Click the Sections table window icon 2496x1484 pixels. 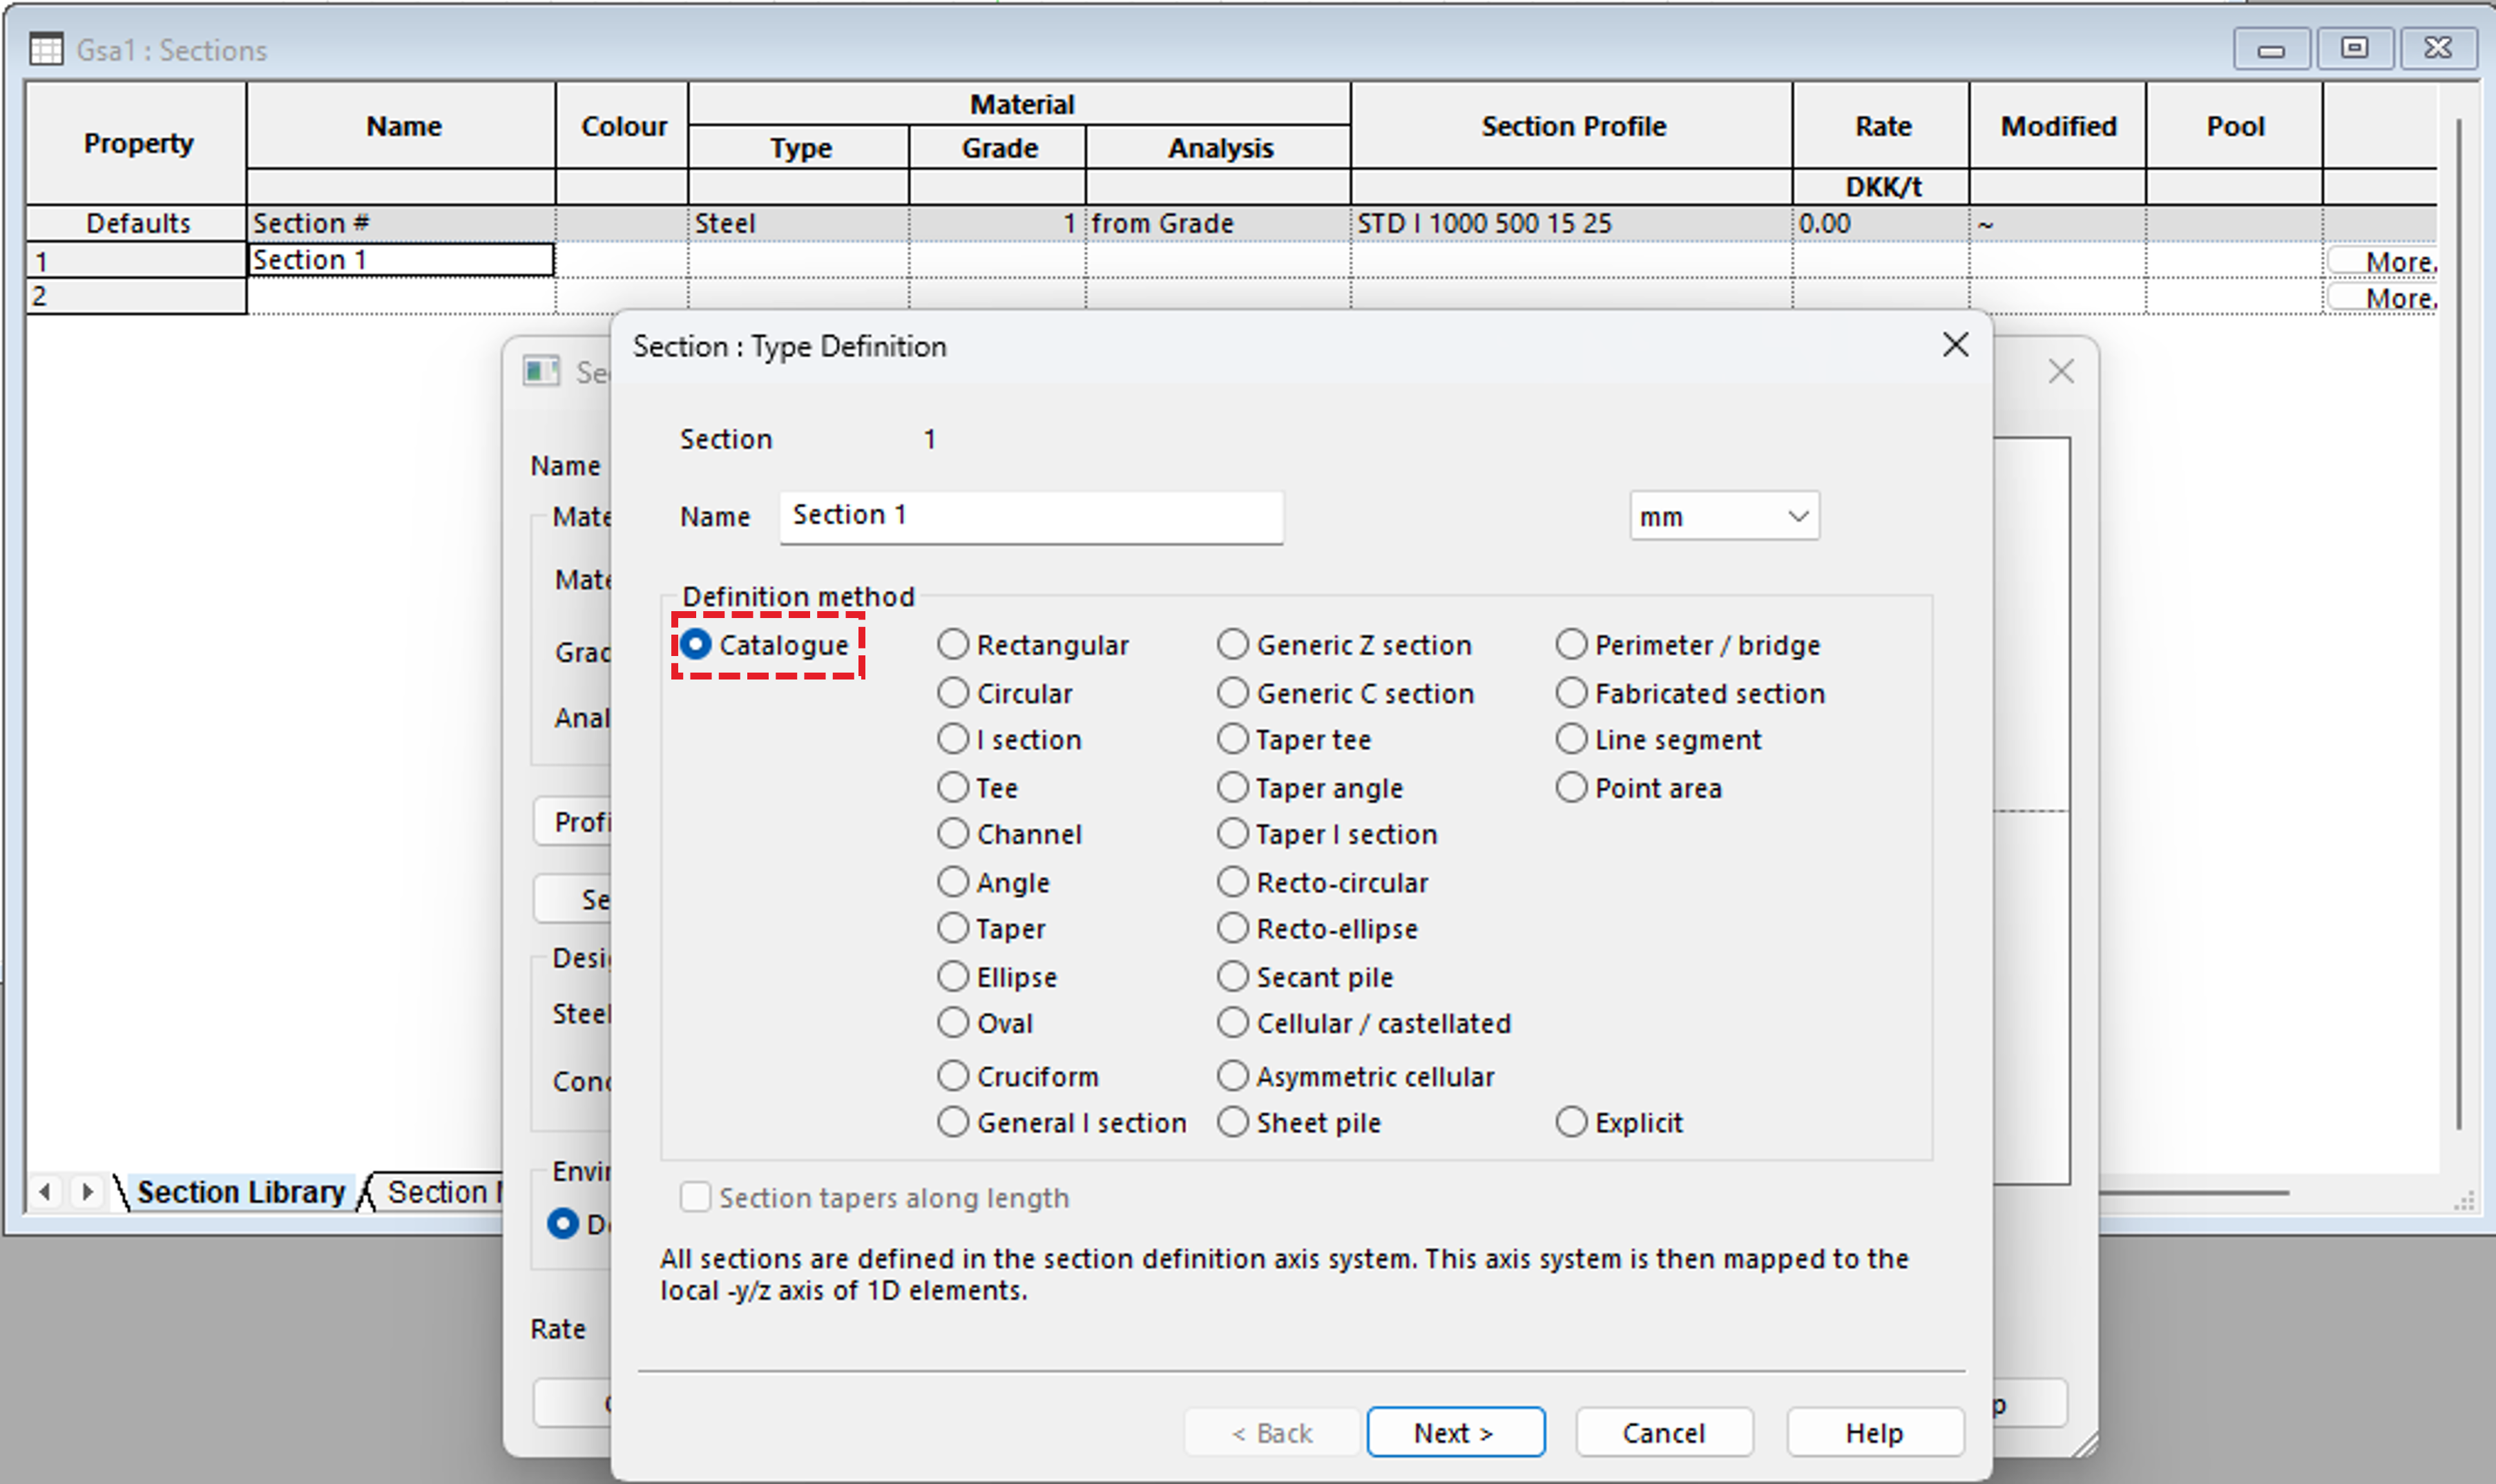point(45,49)
